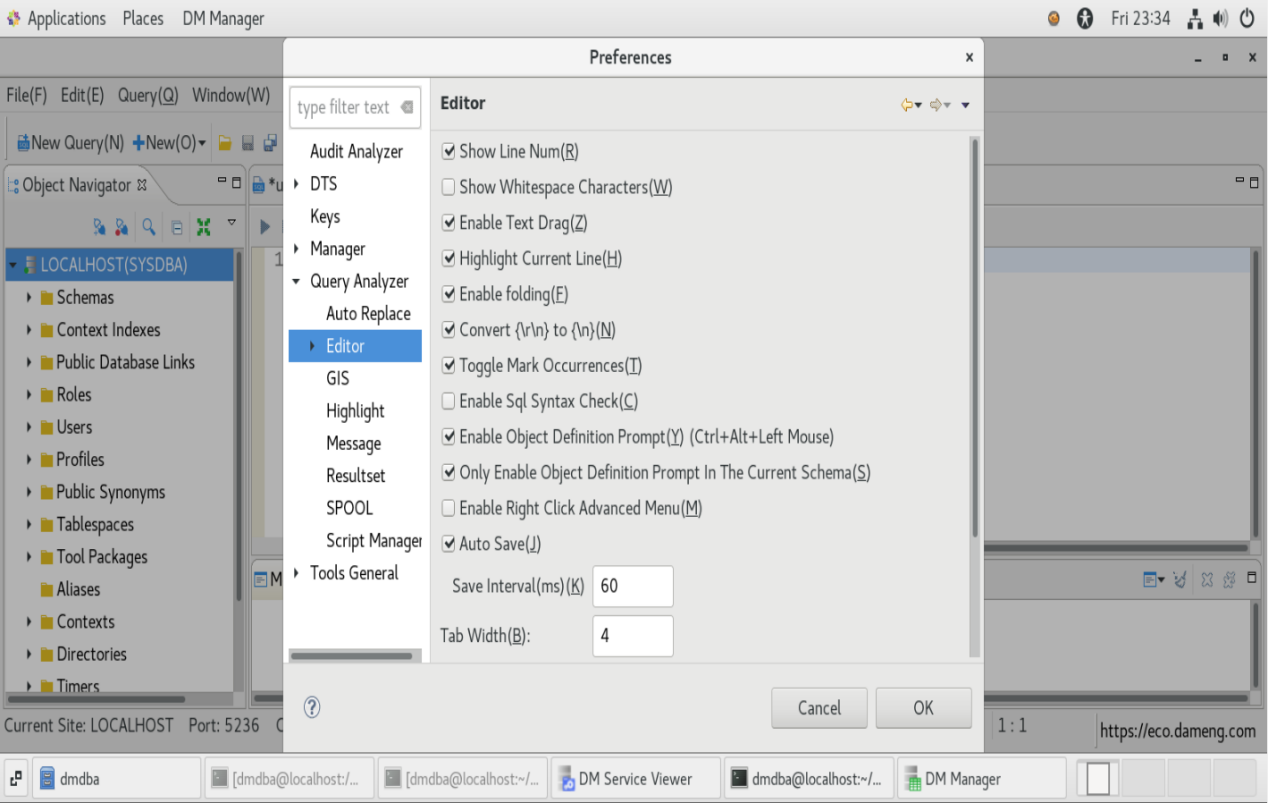1268x803 pixels.
Task: Toggle Enable folding(F) checkbox
Action: (448, 294)
